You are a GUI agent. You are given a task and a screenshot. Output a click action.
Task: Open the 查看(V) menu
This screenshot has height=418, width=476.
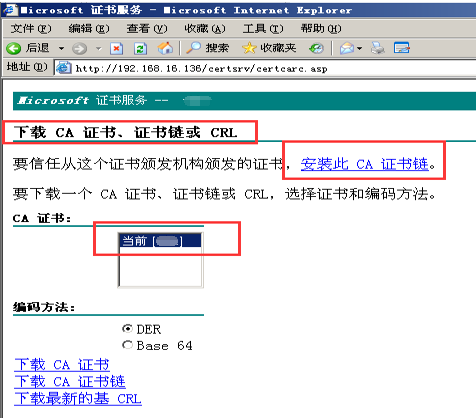point(147,29)
